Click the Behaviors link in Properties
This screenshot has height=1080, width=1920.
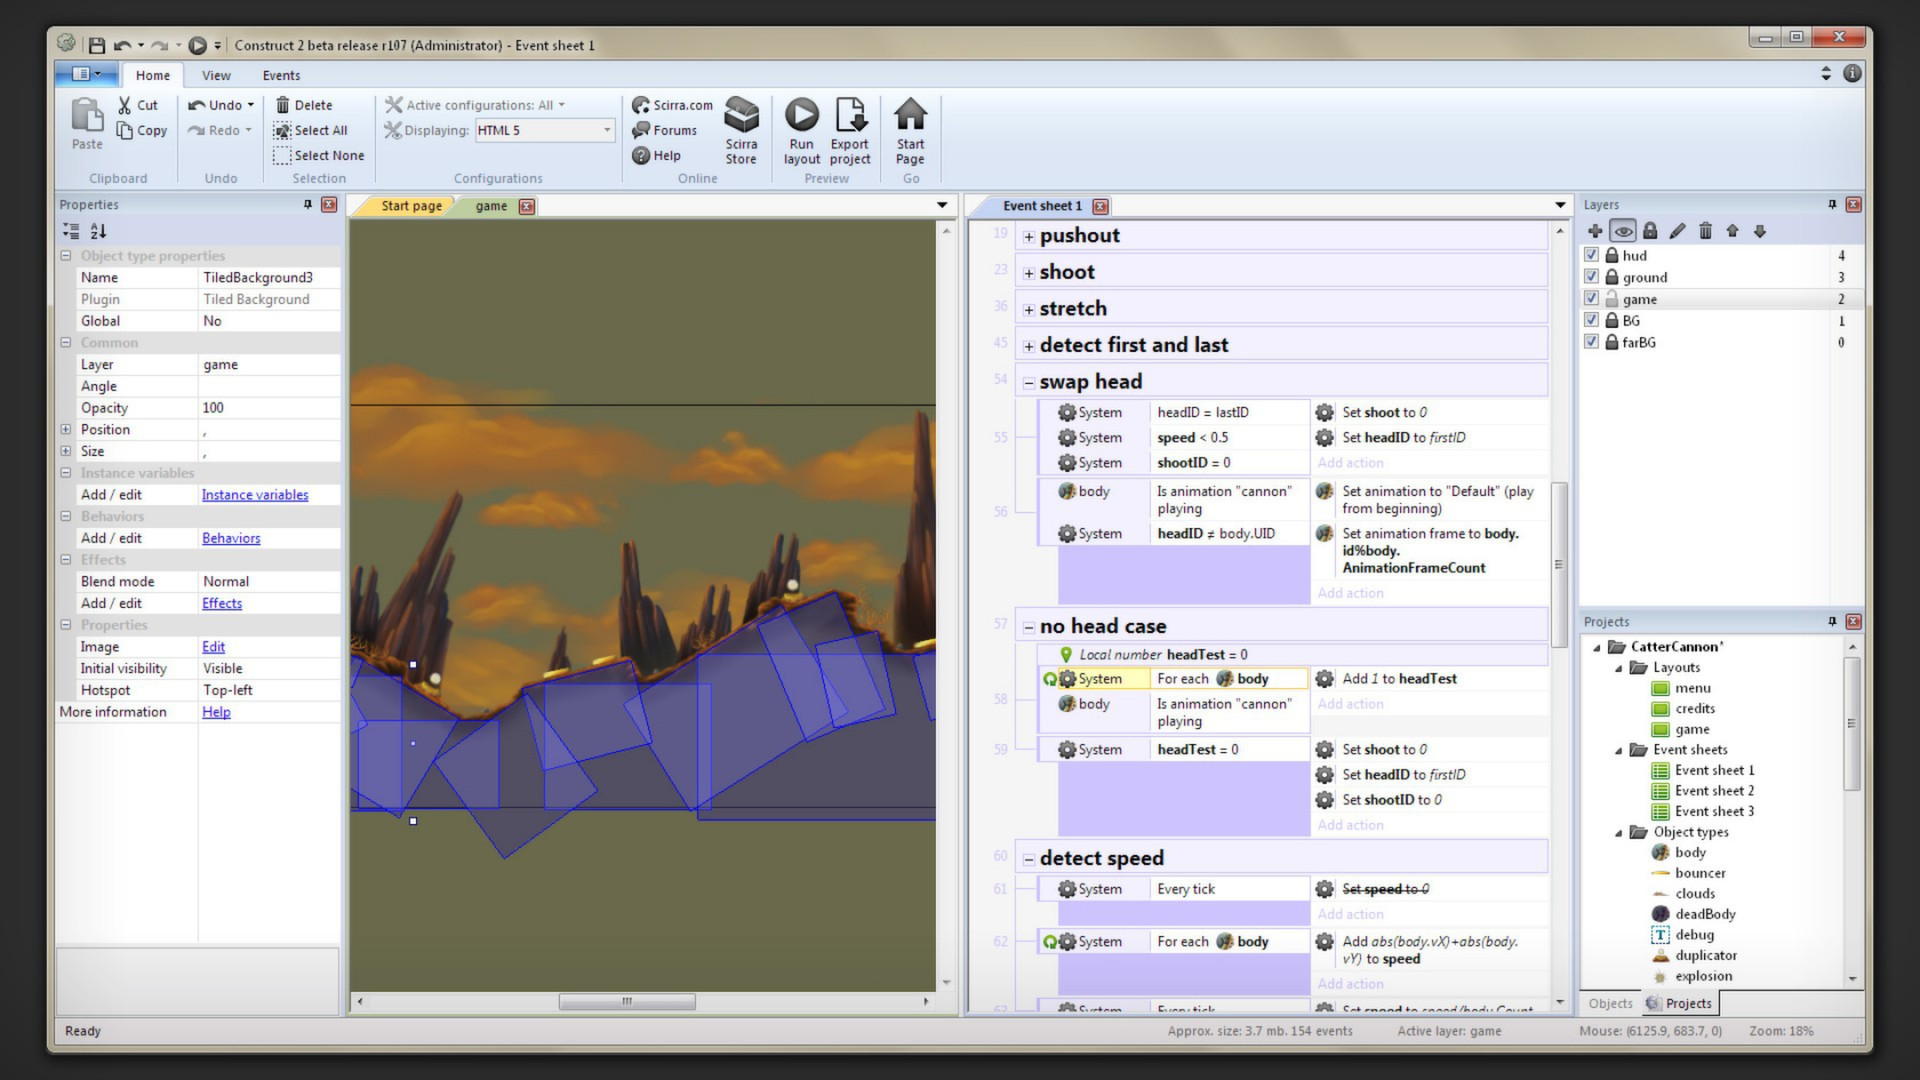click(x=231, y=538)
